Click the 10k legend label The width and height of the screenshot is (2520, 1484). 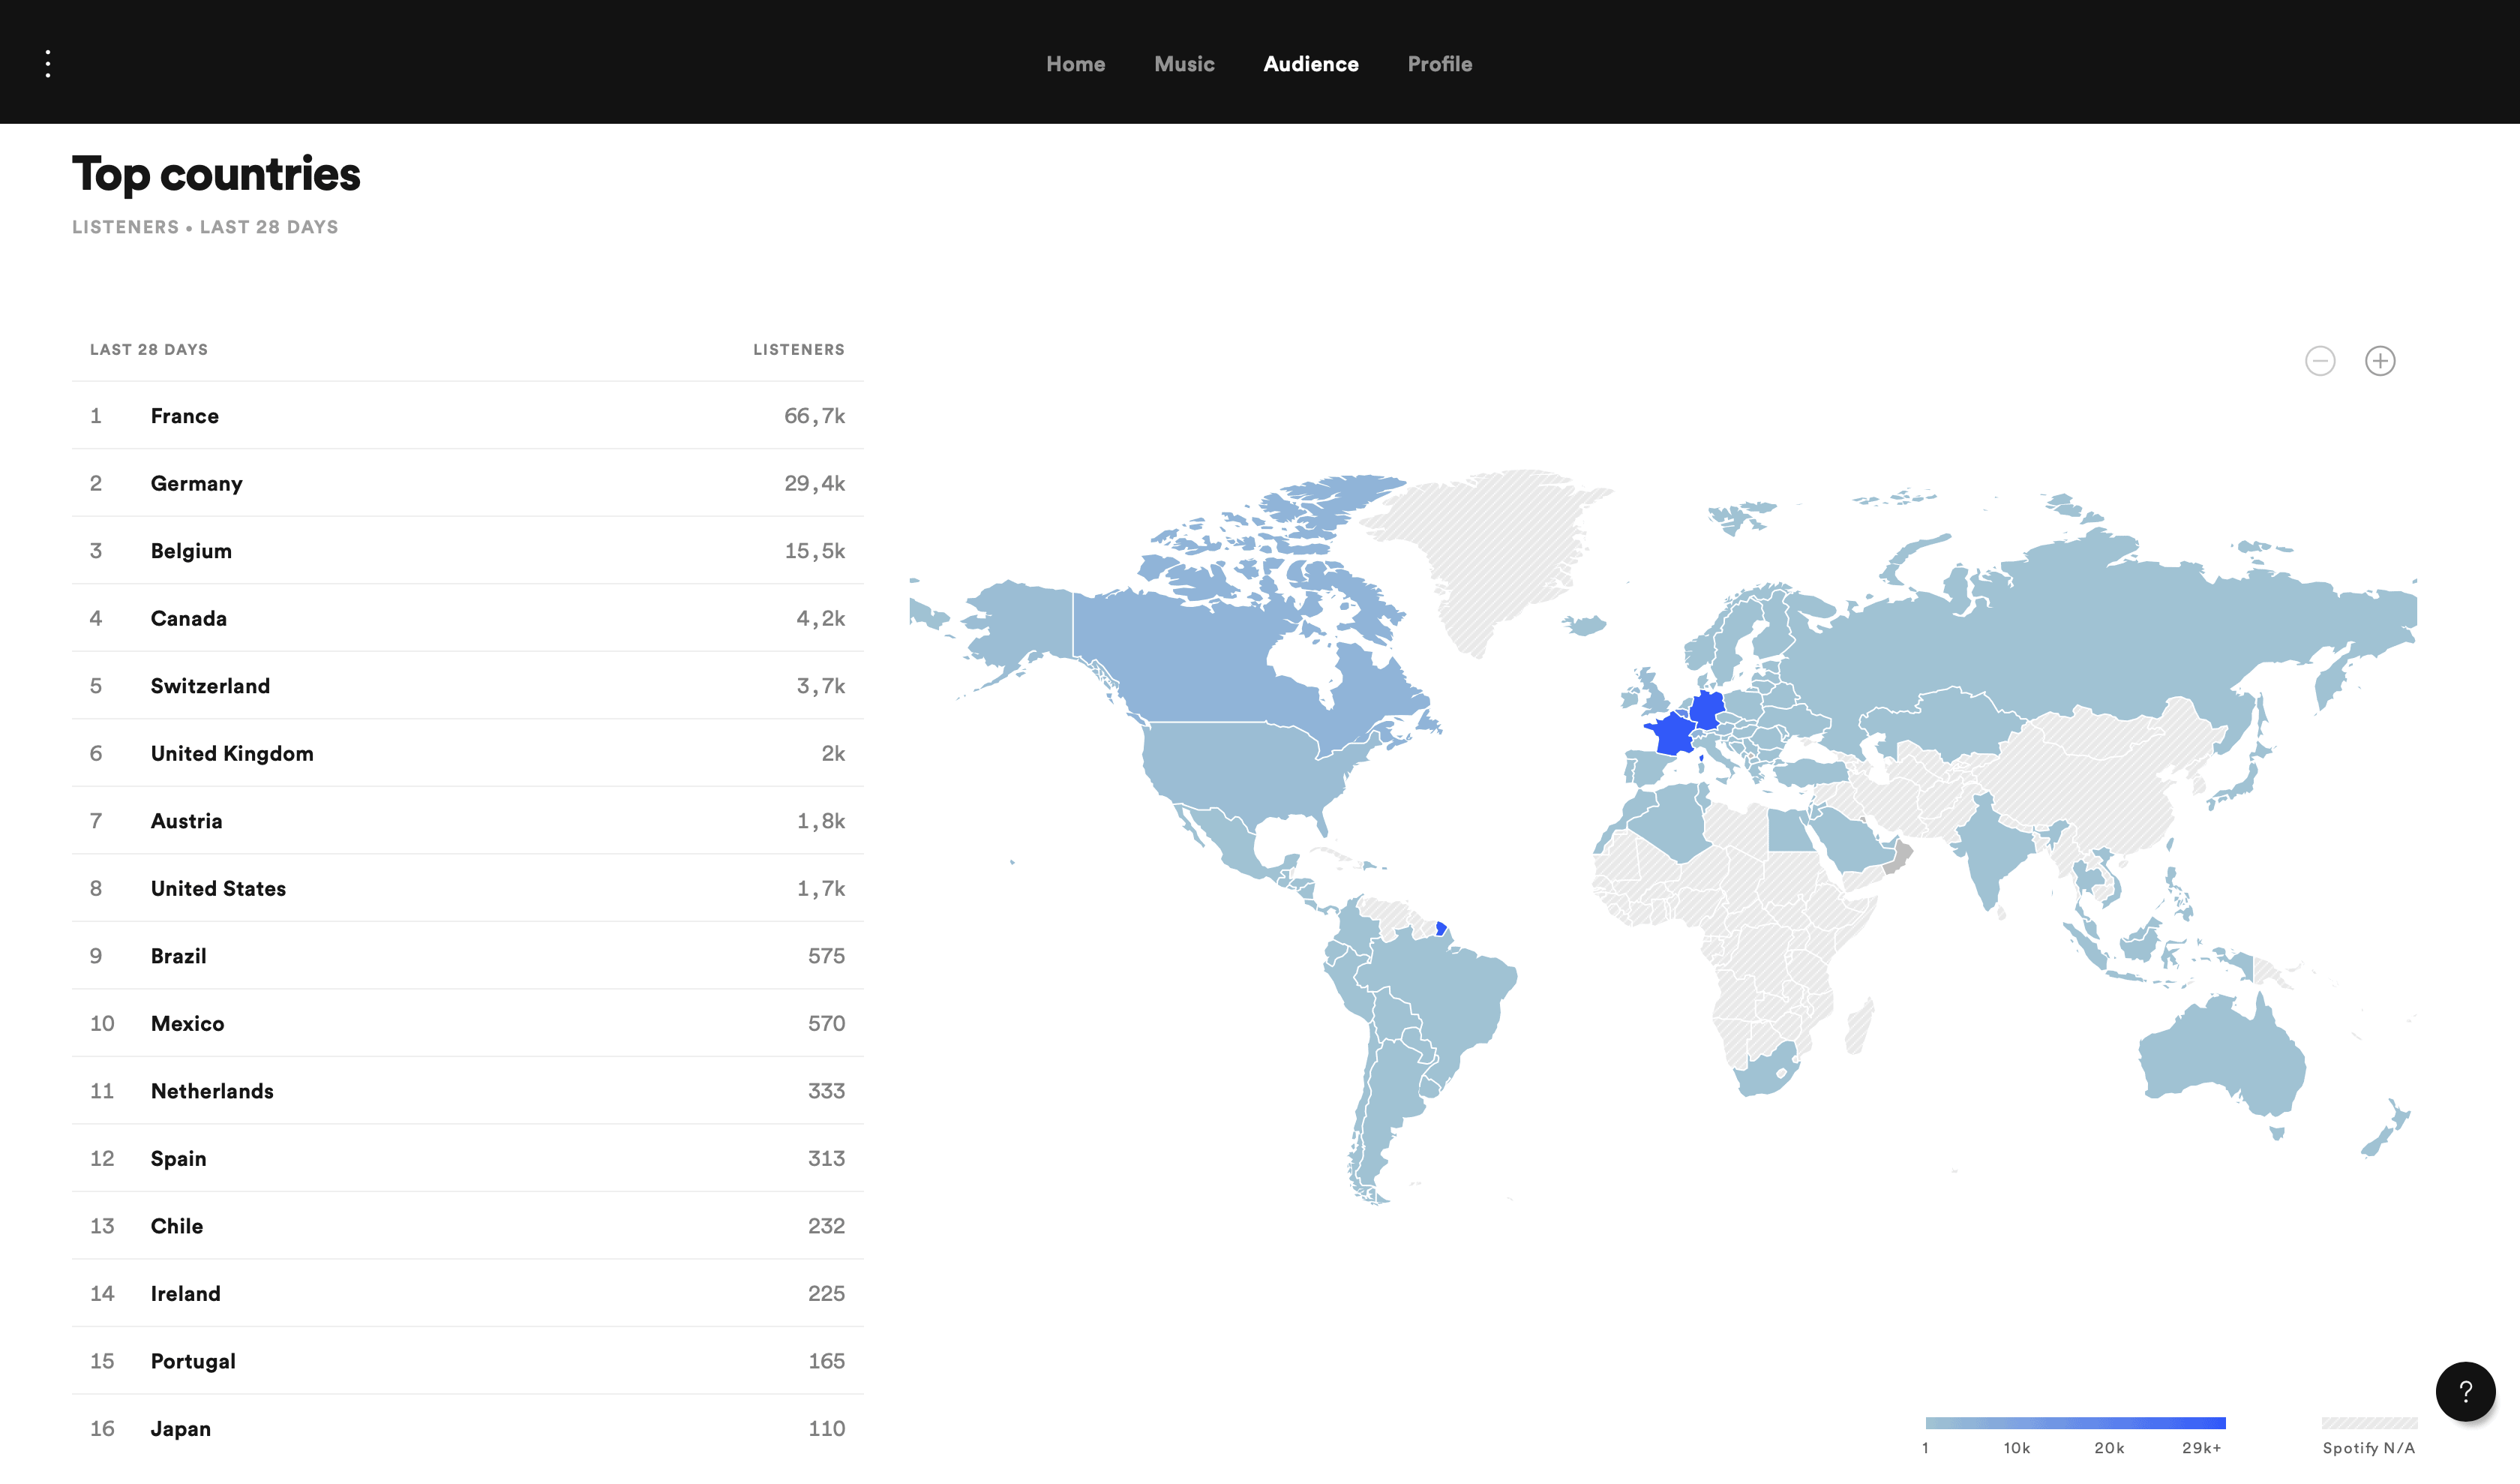2016,1448
